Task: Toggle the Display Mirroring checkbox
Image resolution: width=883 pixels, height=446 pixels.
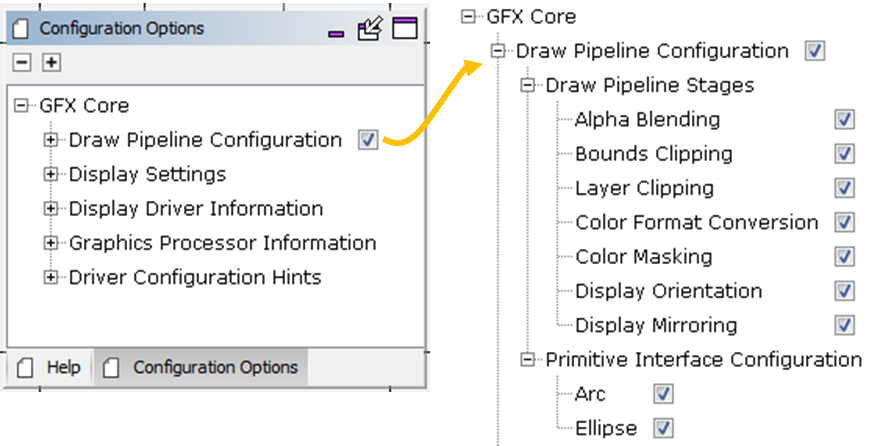Action: pos(844,325)
